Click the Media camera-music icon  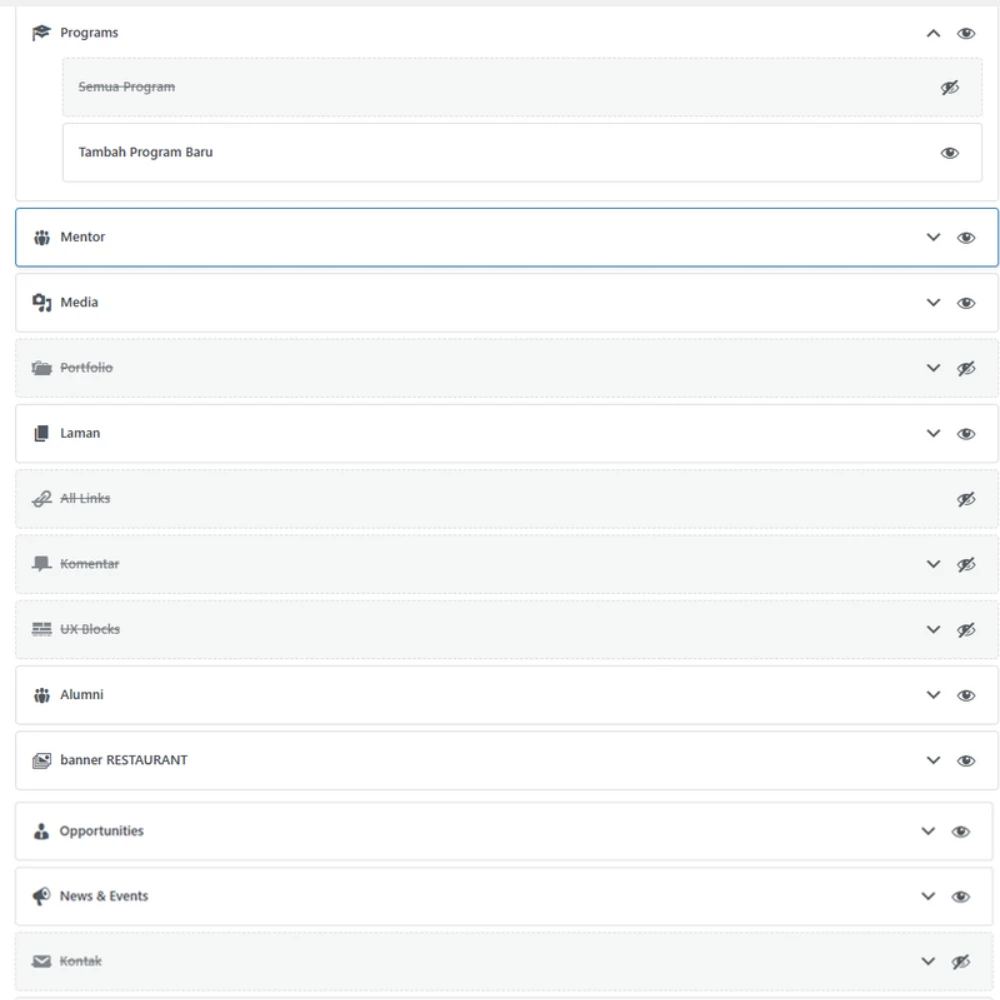[41, 303]
